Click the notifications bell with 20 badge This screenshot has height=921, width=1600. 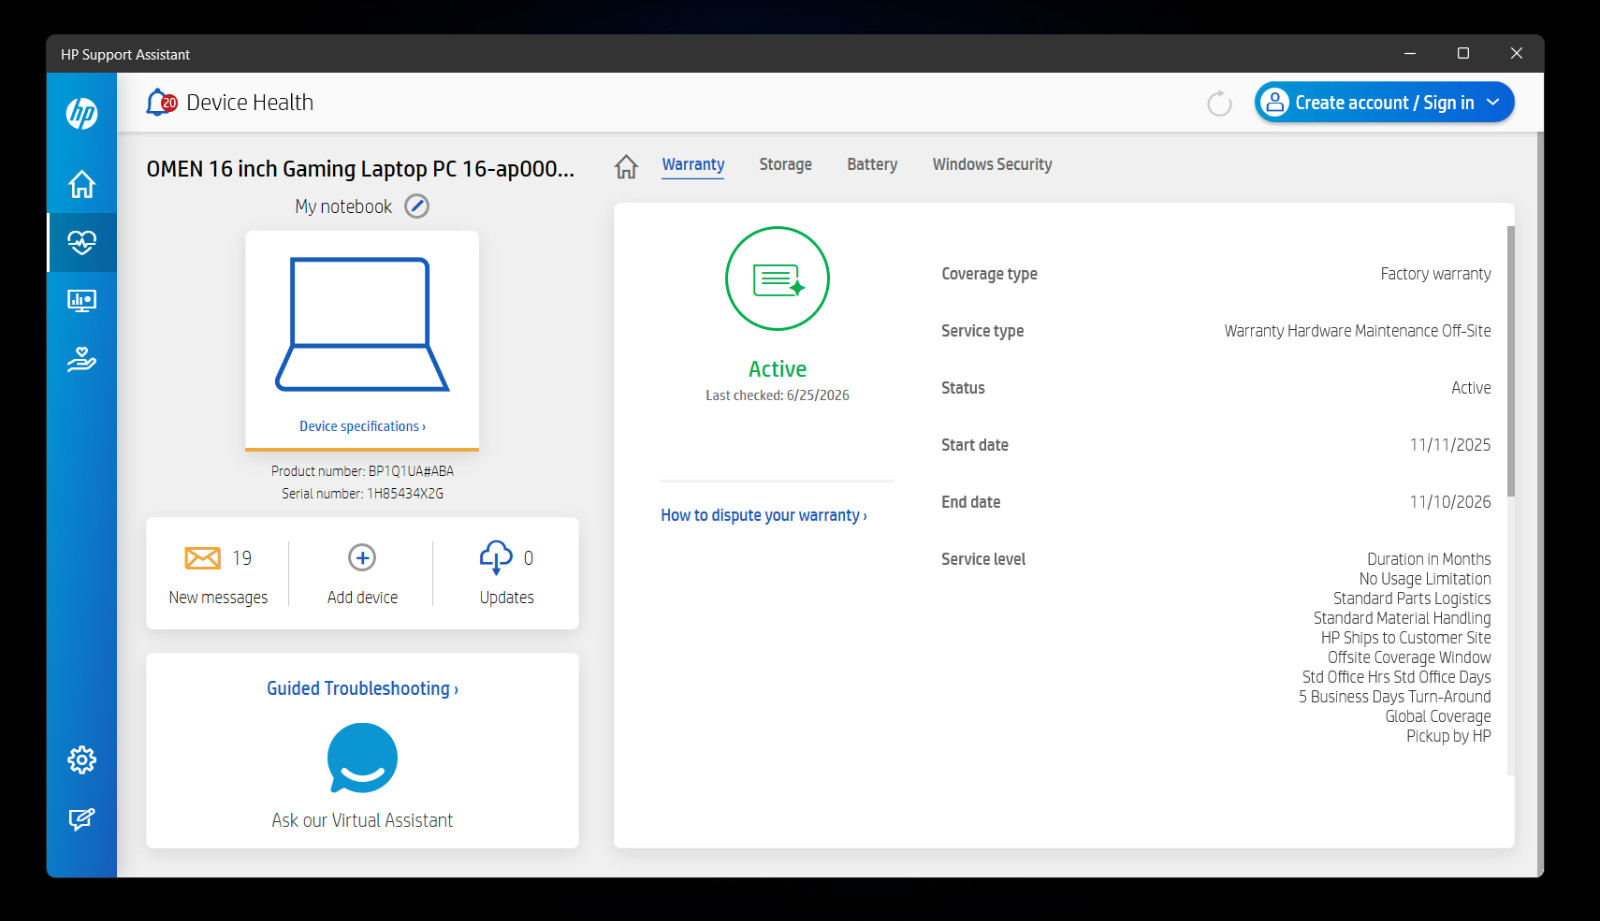[x=161, y=102]
